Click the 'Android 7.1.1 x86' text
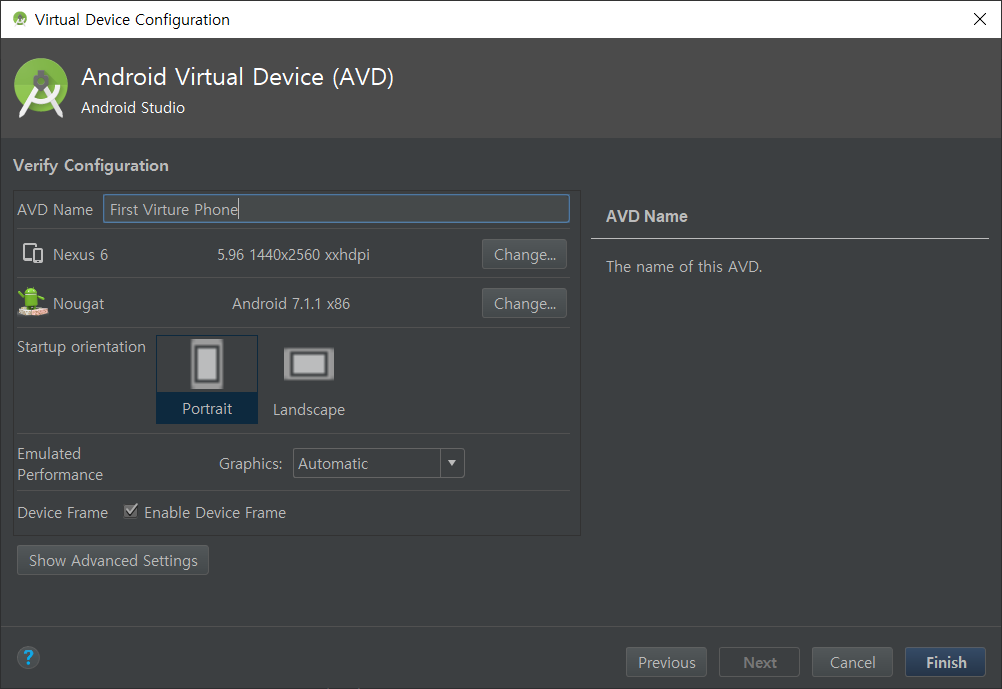This screenshot has height=689, width=1002. pyautogui.click(x=291, y=304)
